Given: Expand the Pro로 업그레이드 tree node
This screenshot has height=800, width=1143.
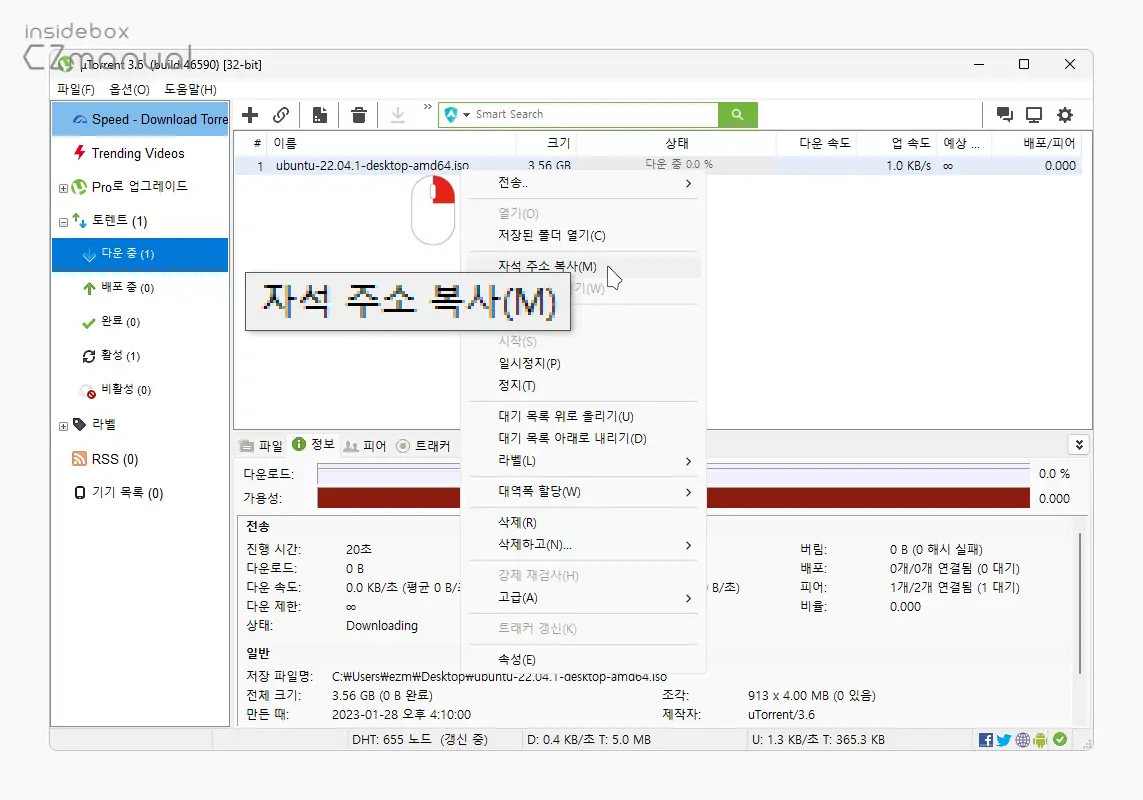Looking at the screenshot, I should (x=63, y=188).
